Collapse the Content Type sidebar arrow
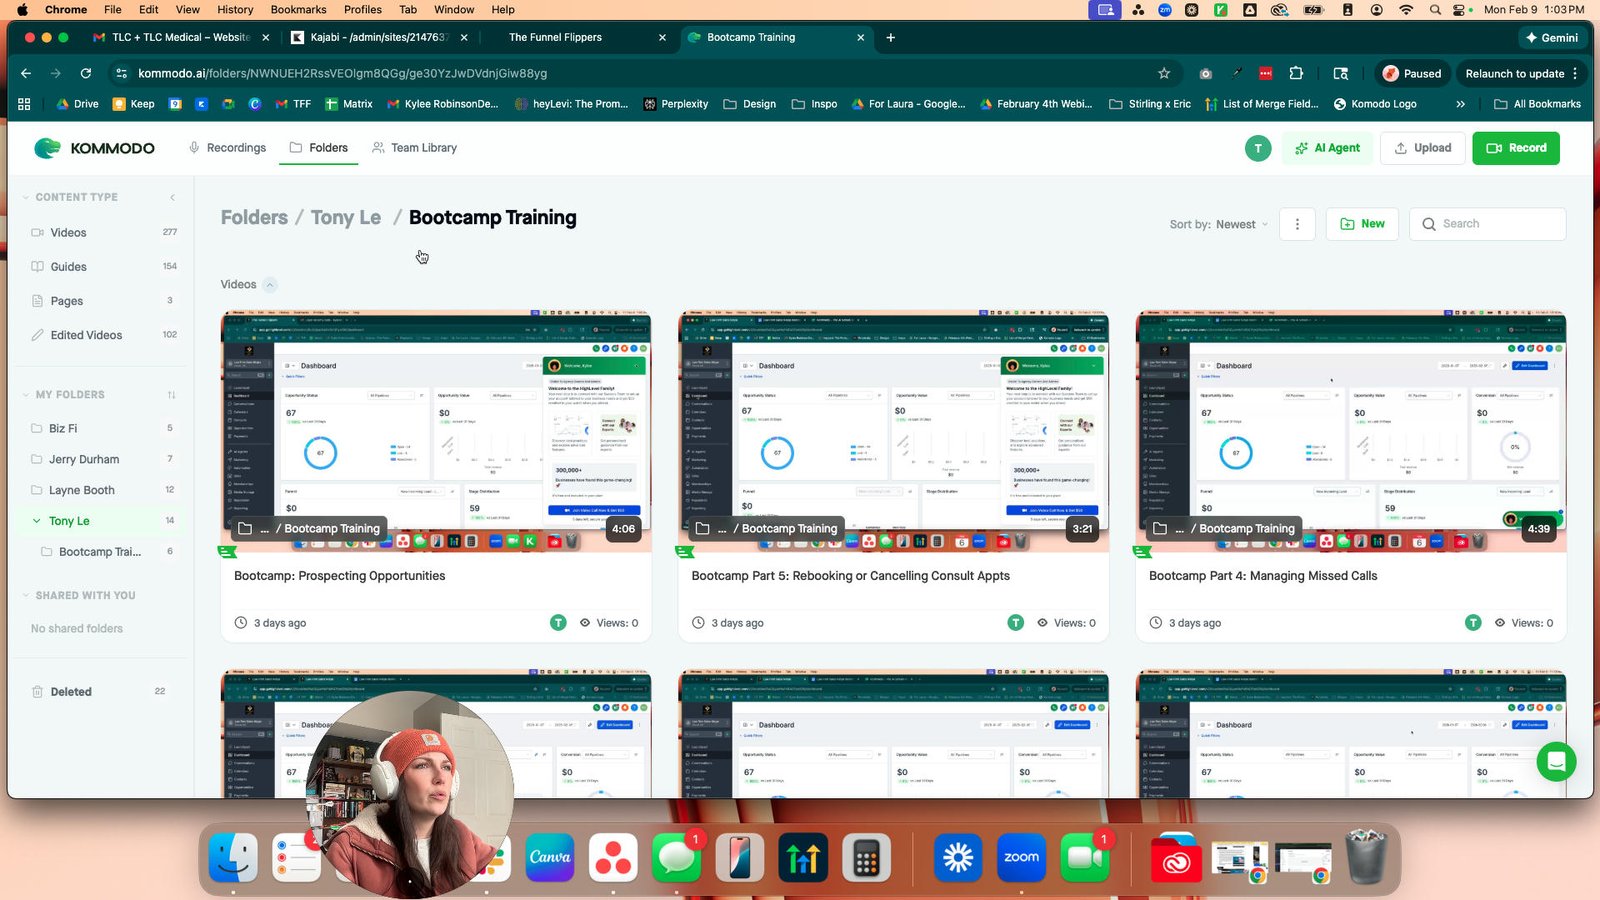Screen dimensions: 1600x900 (172, 197)
